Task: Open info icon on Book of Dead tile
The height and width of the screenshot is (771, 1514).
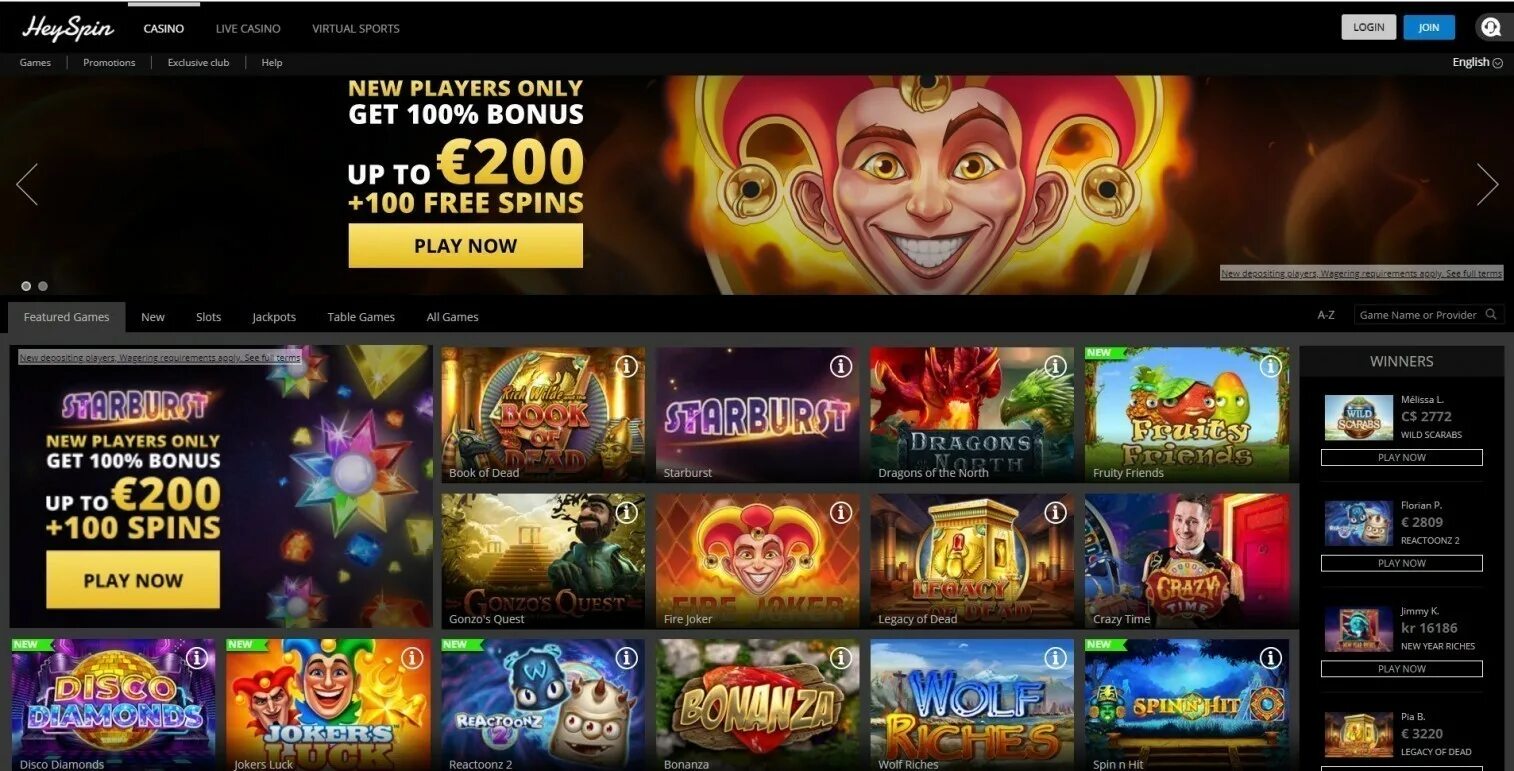Action: (626, 367)
